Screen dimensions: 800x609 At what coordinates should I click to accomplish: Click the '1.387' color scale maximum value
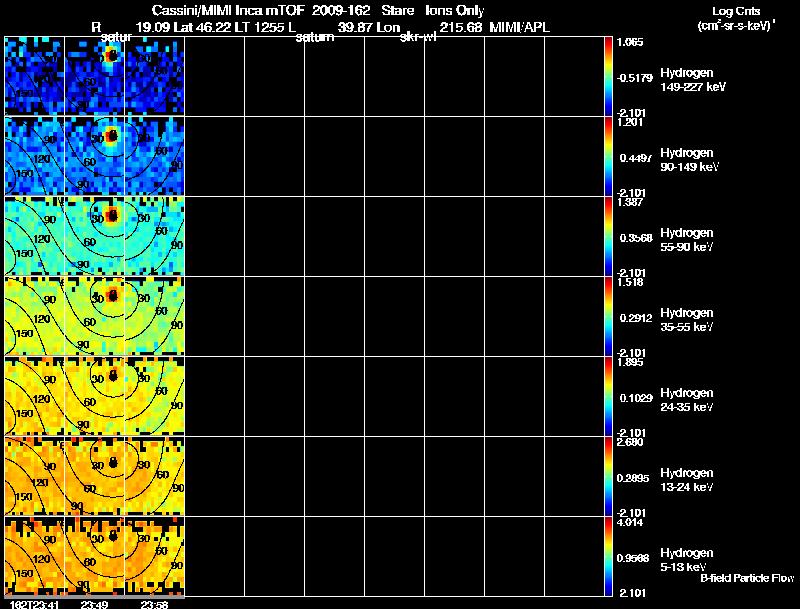coord(630,202)
